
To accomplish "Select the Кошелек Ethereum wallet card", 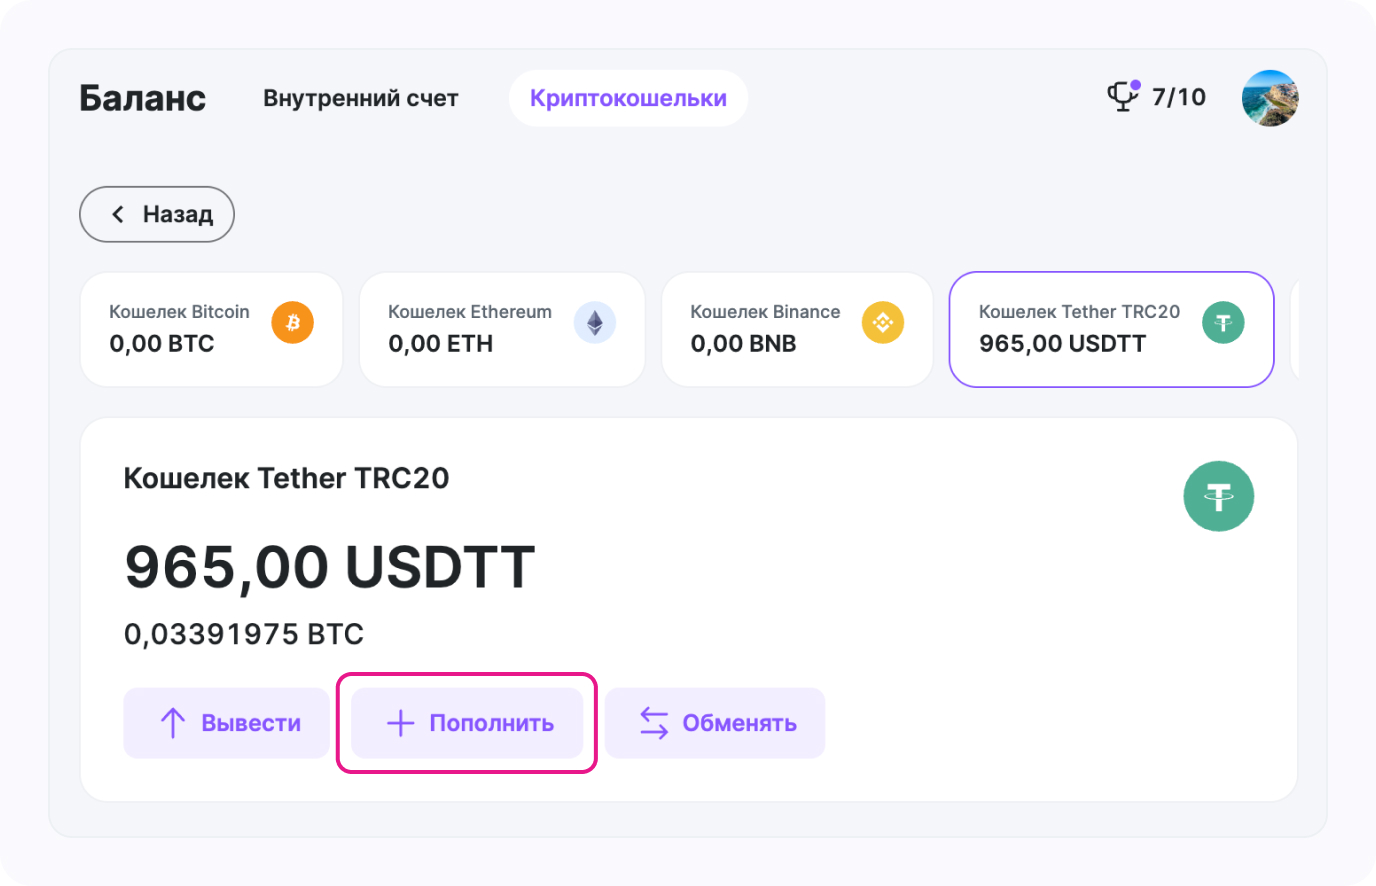I will [502, 329].
